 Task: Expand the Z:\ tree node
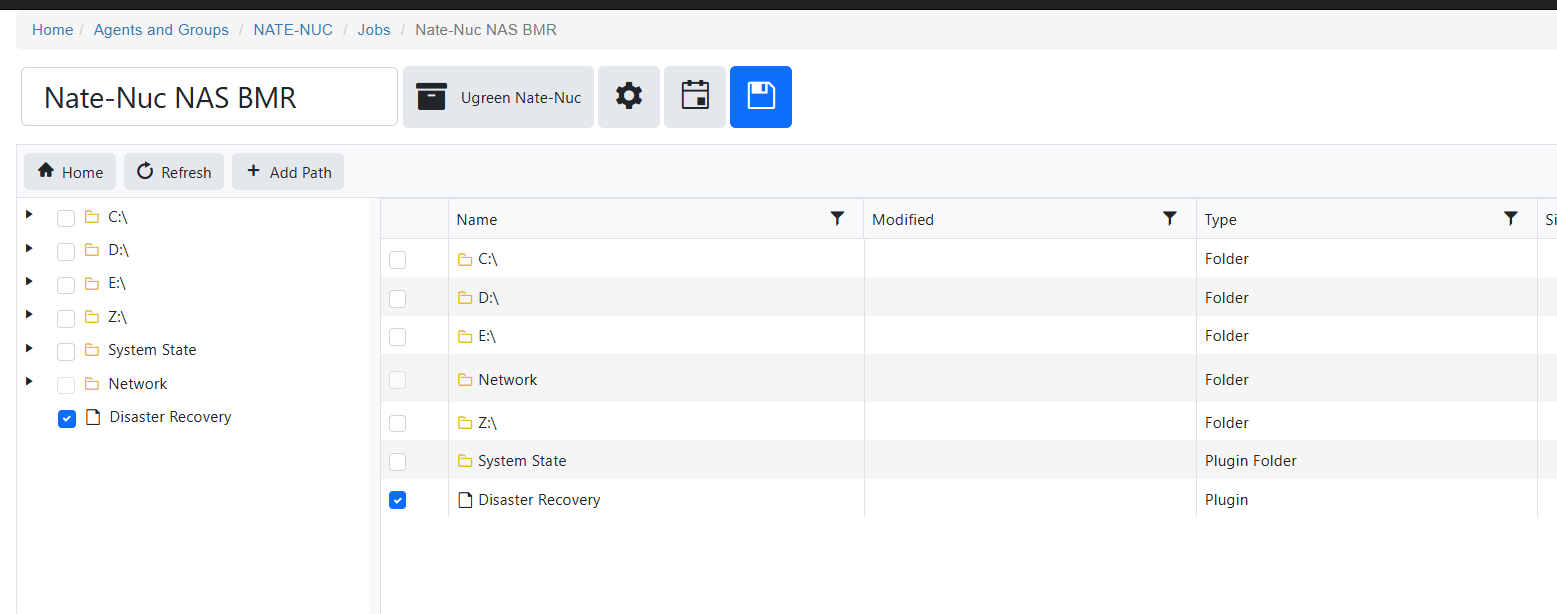click(x=29, y=315)
